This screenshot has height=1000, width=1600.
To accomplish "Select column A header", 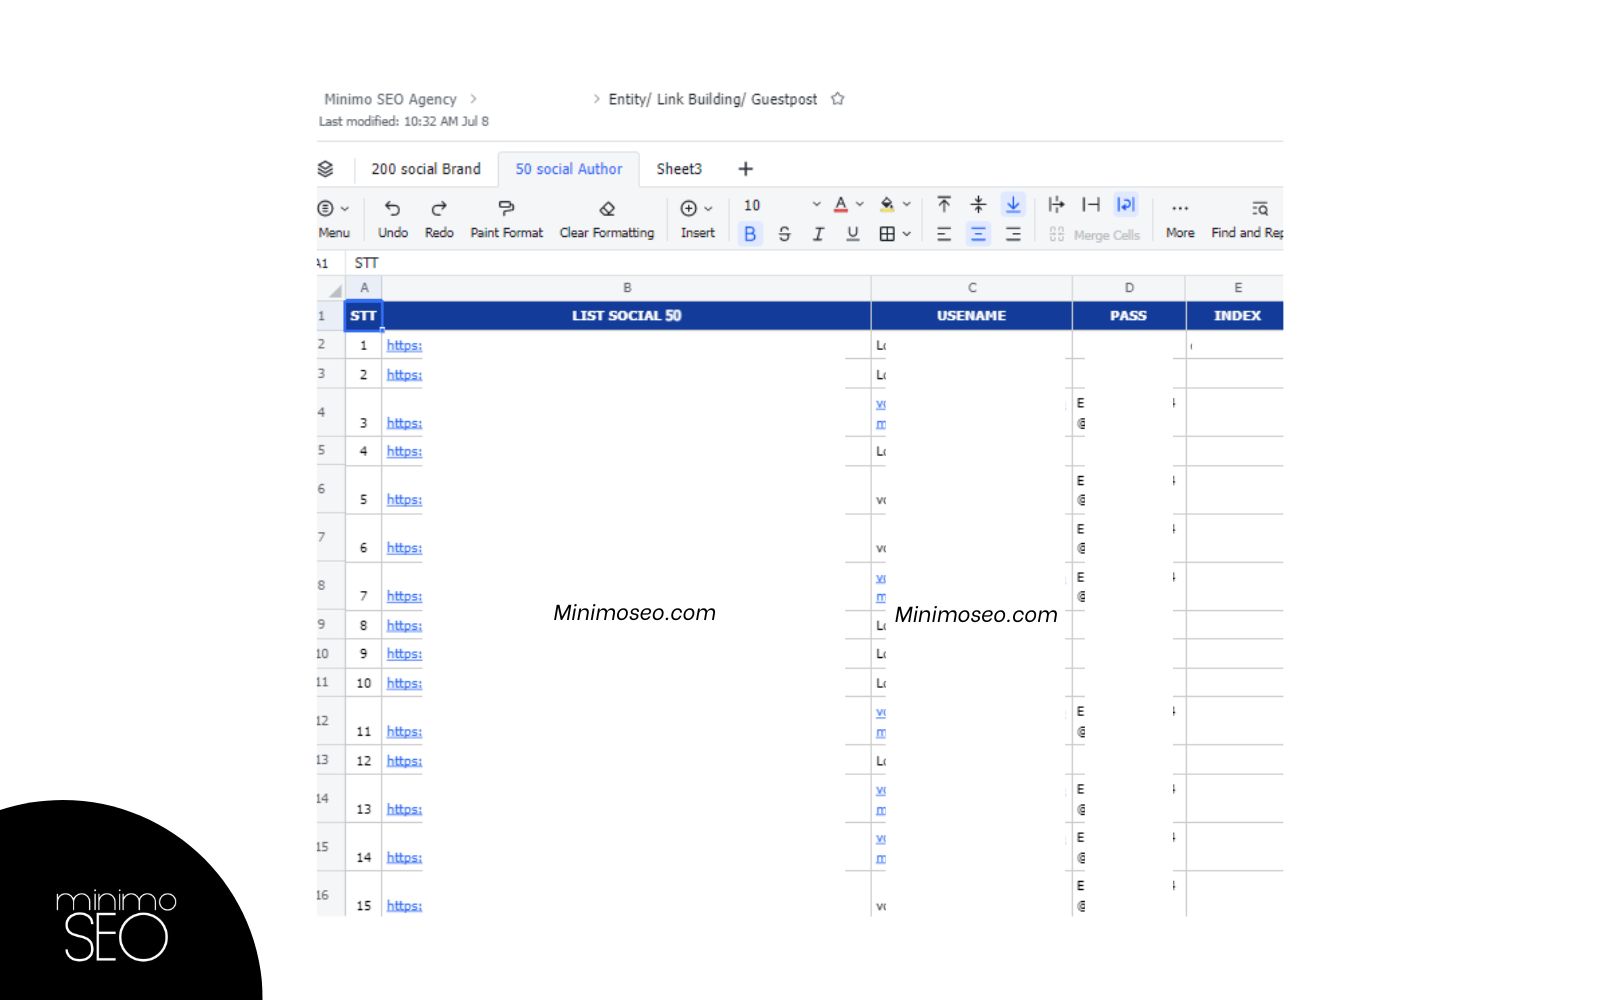I will tap(364, 288).
